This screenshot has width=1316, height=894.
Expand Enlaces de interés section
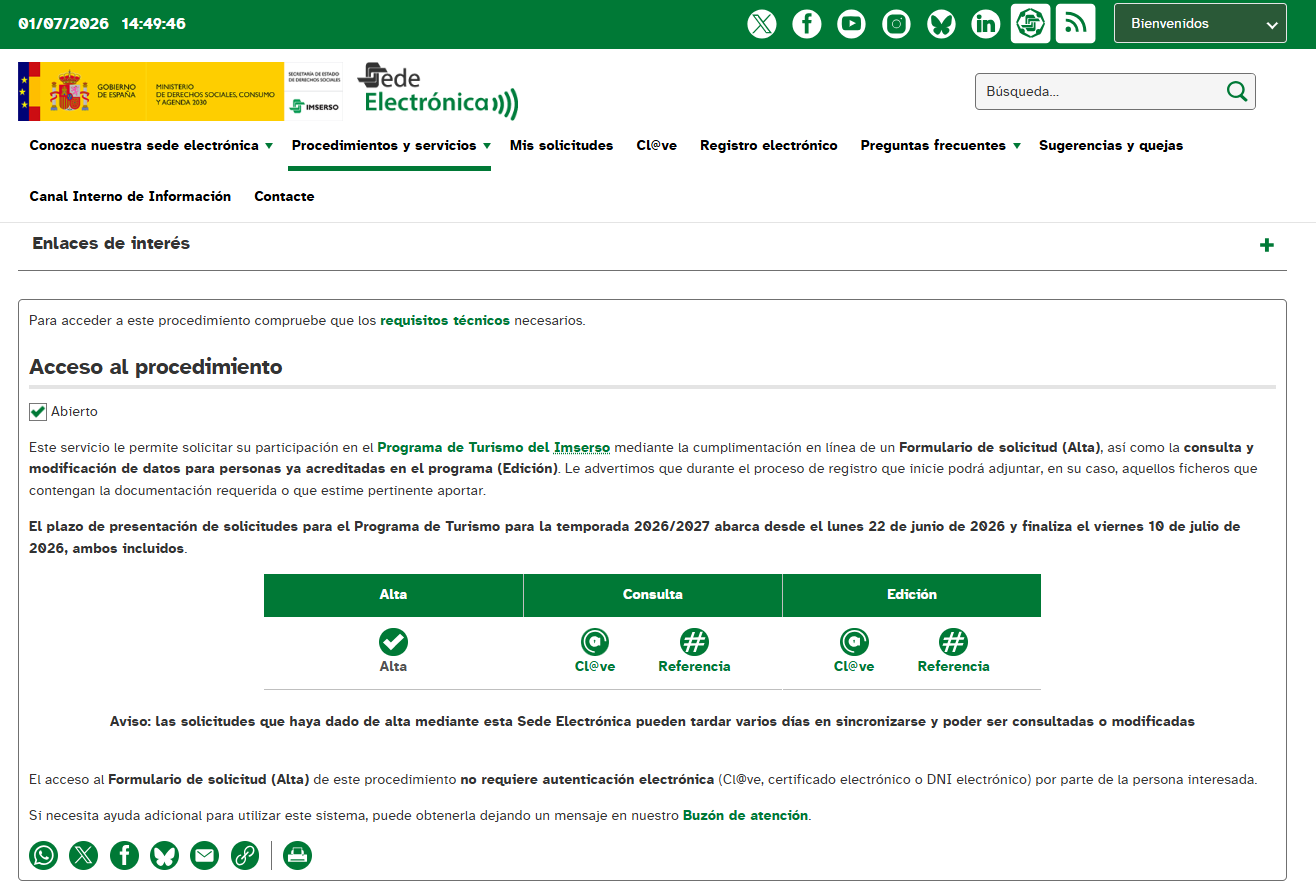1267,245
